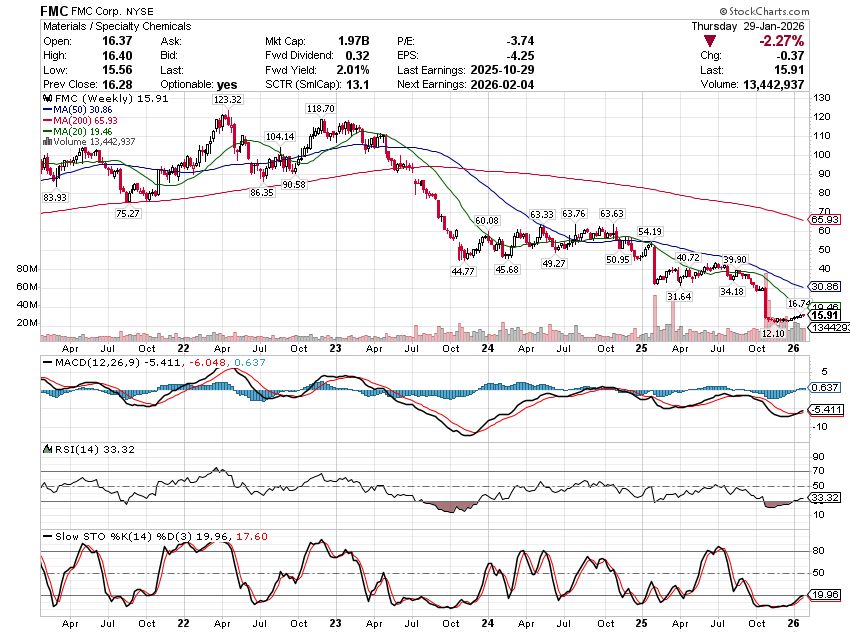Click the candlestick icon beside FMC (Weekly)
850x633 pixels.
pyautogui.click(x=47, y=100)
